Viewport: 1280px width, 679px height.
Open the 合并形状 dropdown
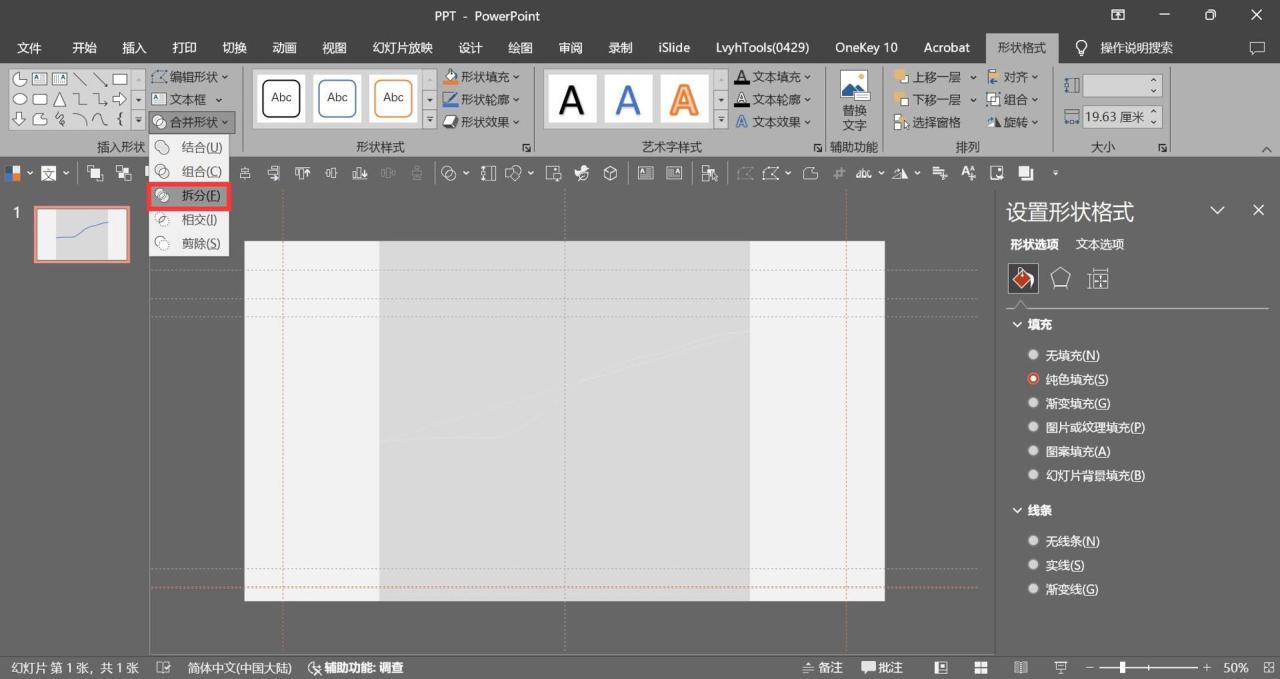(x=192, y=122)
